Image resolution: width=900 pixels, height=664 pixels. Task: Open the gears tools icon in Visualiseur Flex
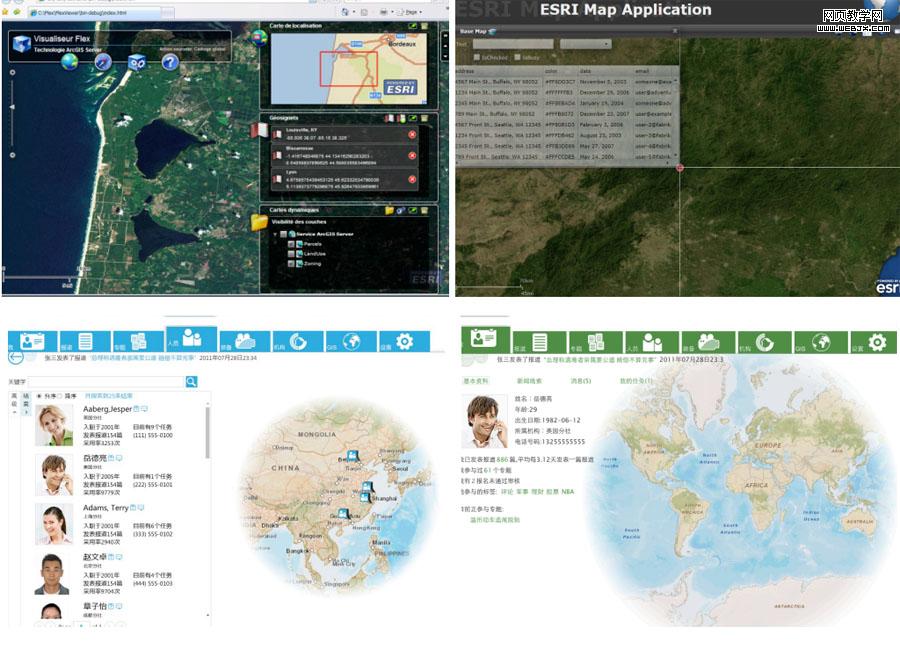(137, 63)
